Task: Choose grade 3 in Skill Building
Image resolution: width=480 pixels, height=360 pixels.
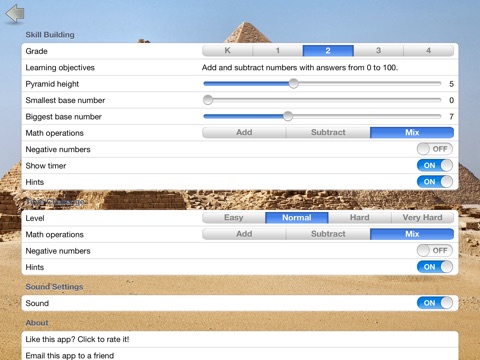Action: (x=378, y=51)
